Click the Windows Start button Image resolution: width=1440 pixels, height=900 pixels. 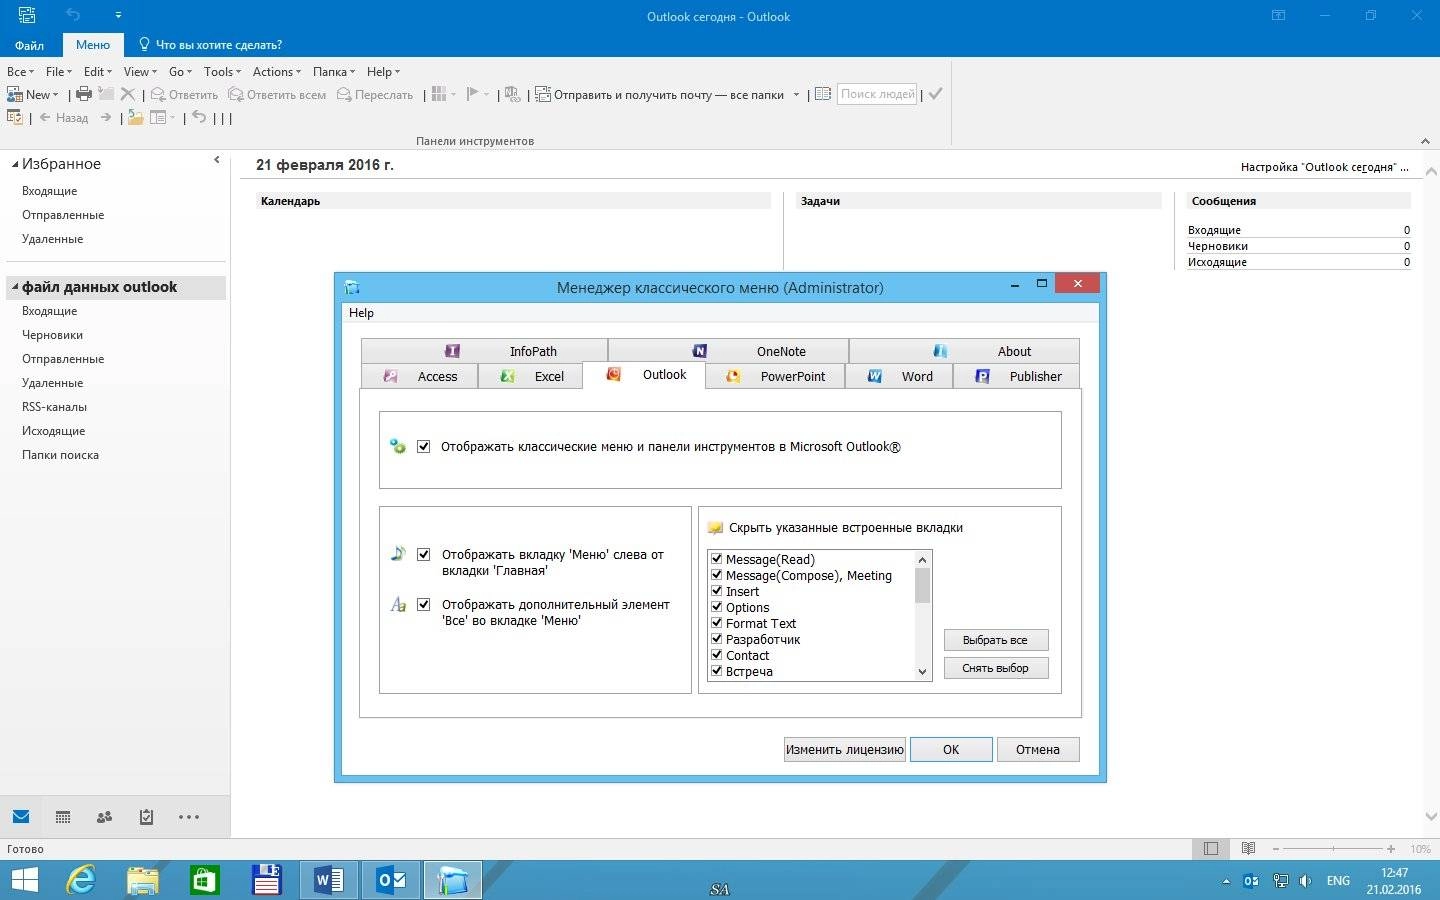point(24,880)
